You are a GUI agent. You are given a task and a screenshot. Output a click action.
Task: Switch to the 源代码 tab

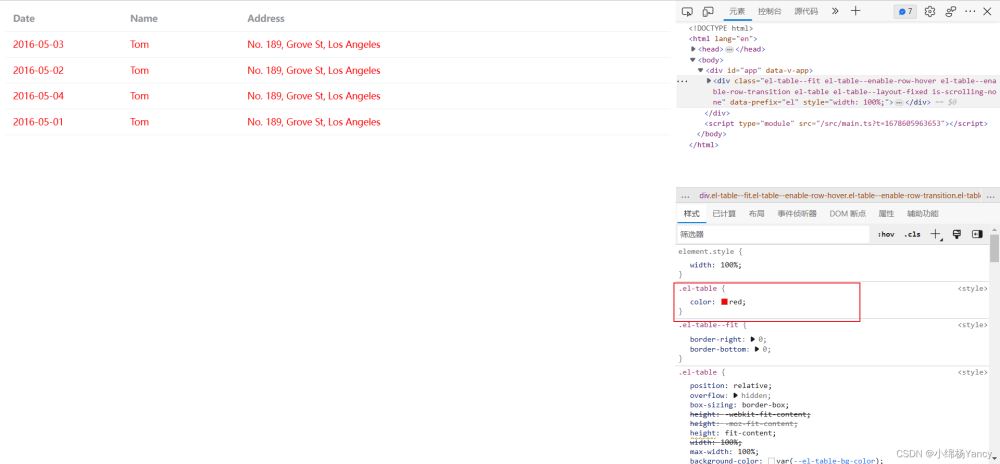point(806,11)
